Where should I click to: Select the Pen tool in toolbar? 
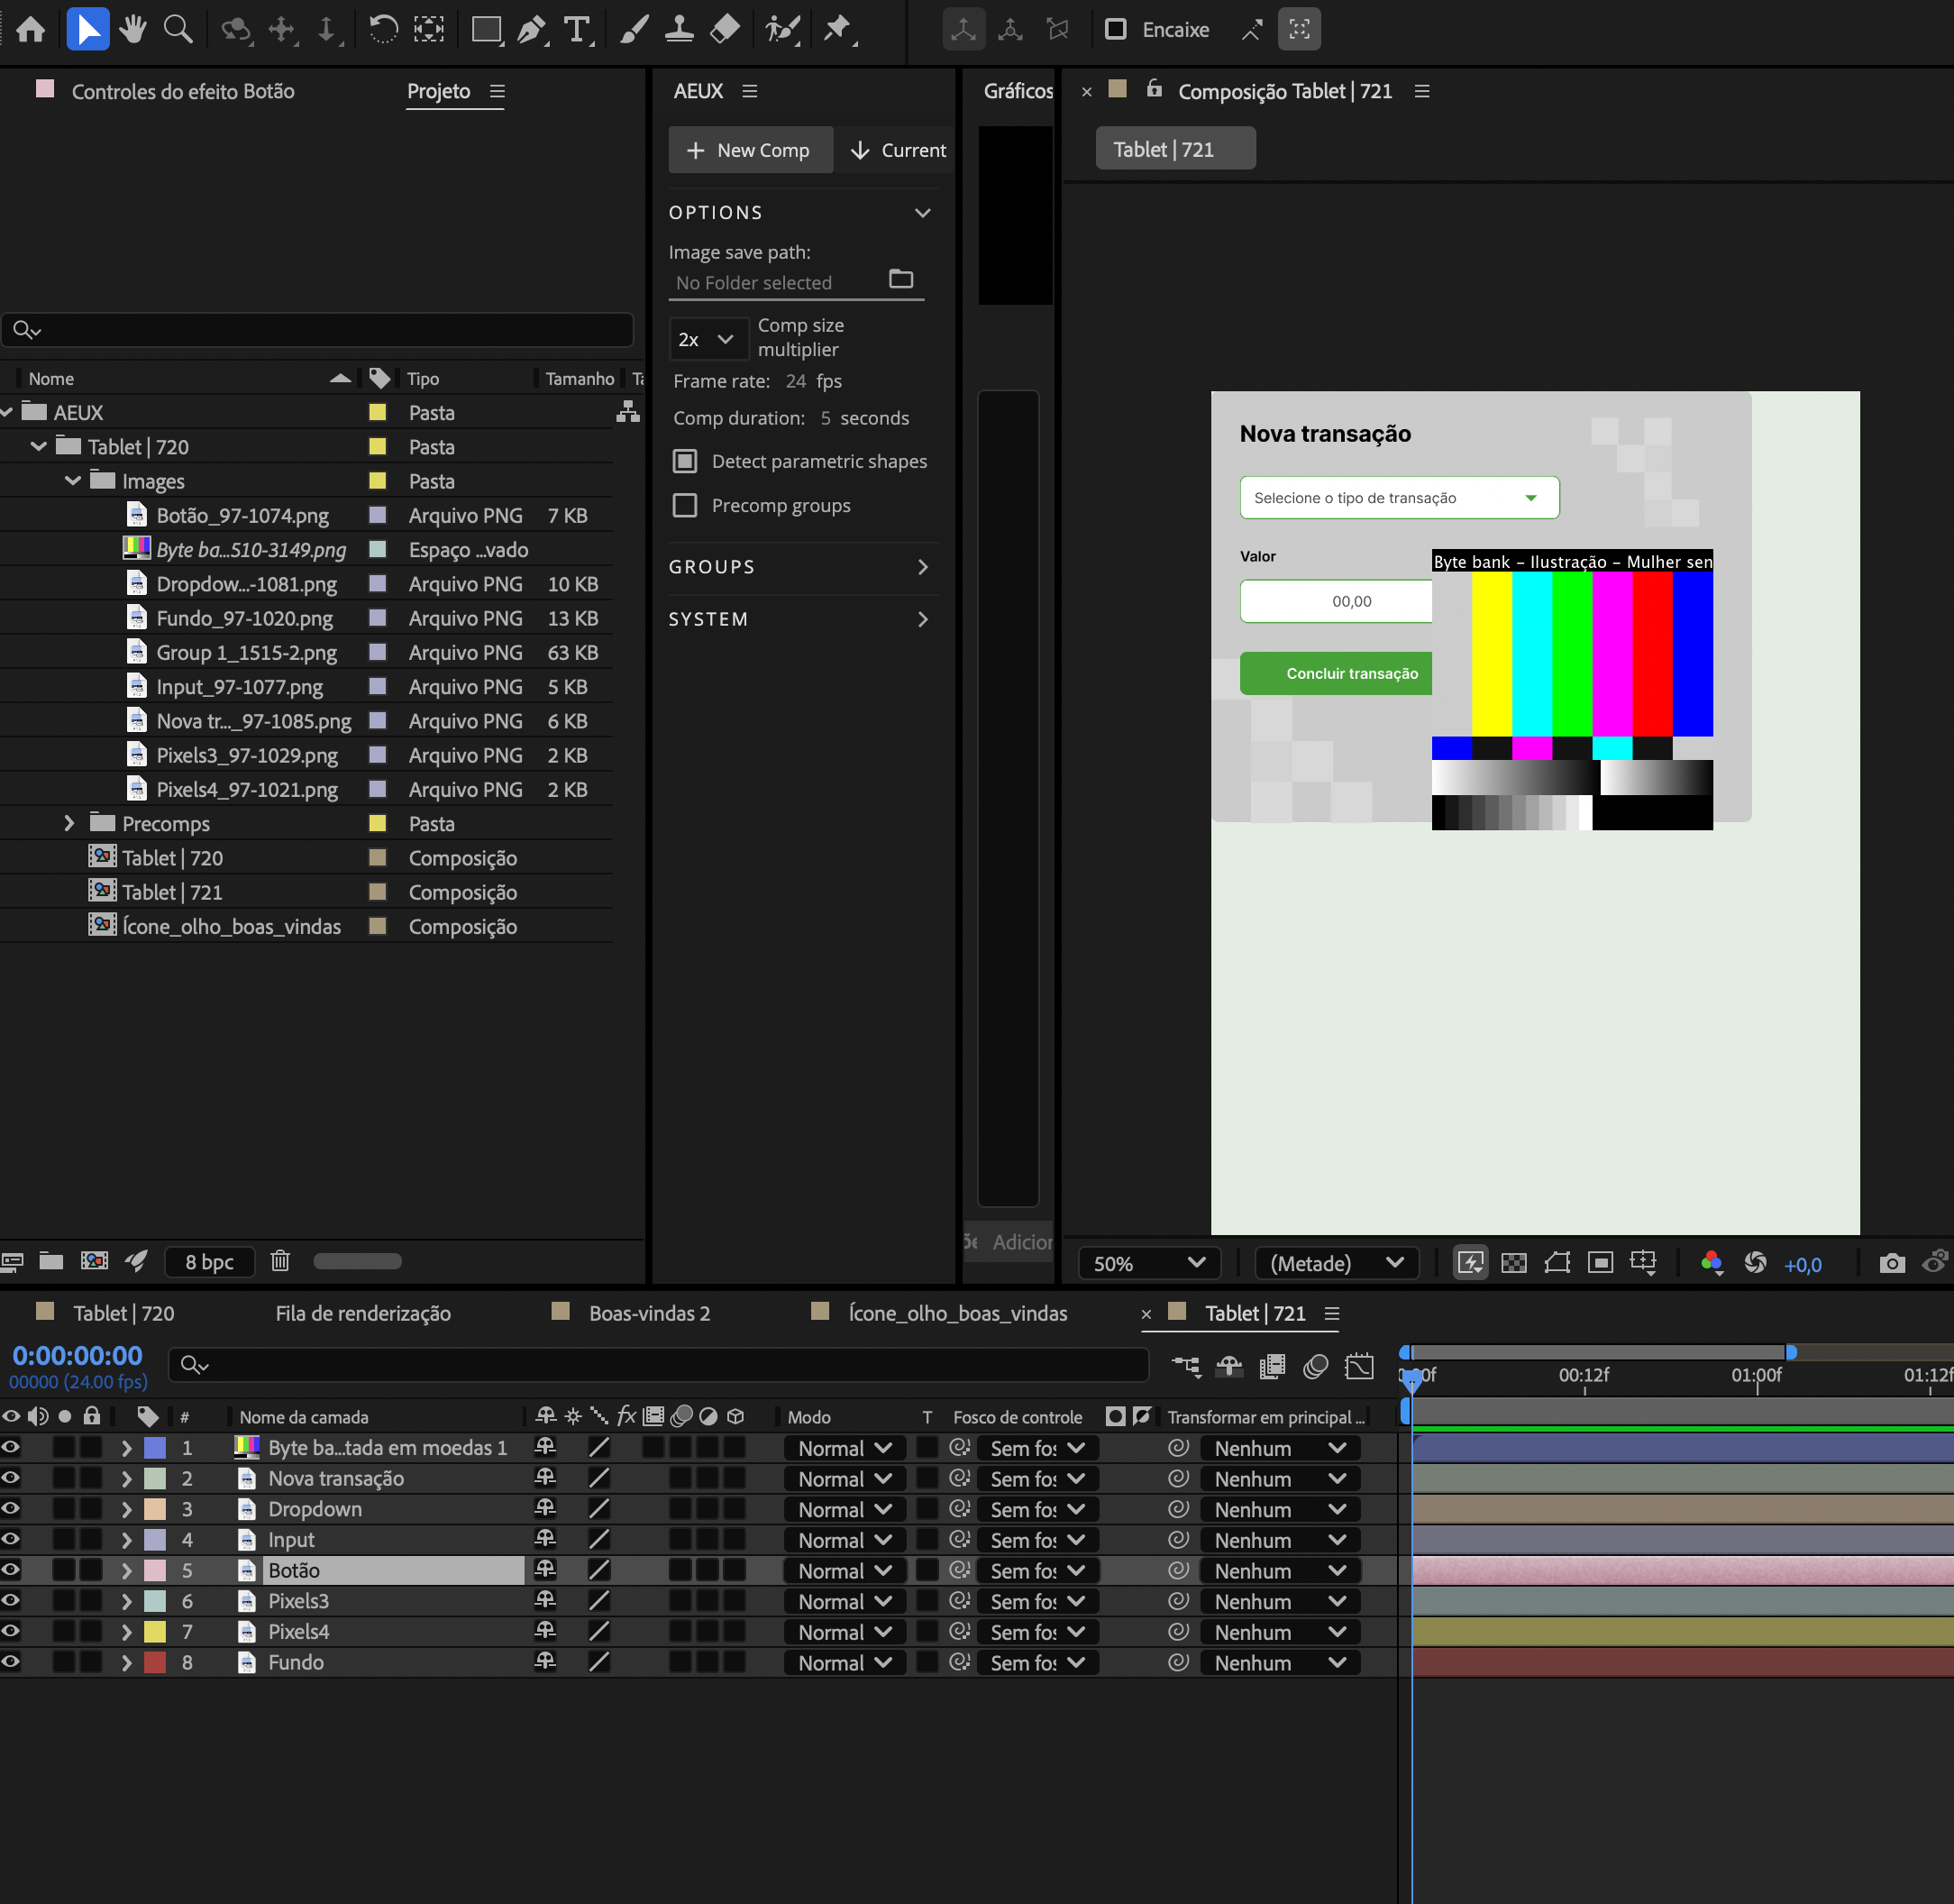click(x=531, y=30)
